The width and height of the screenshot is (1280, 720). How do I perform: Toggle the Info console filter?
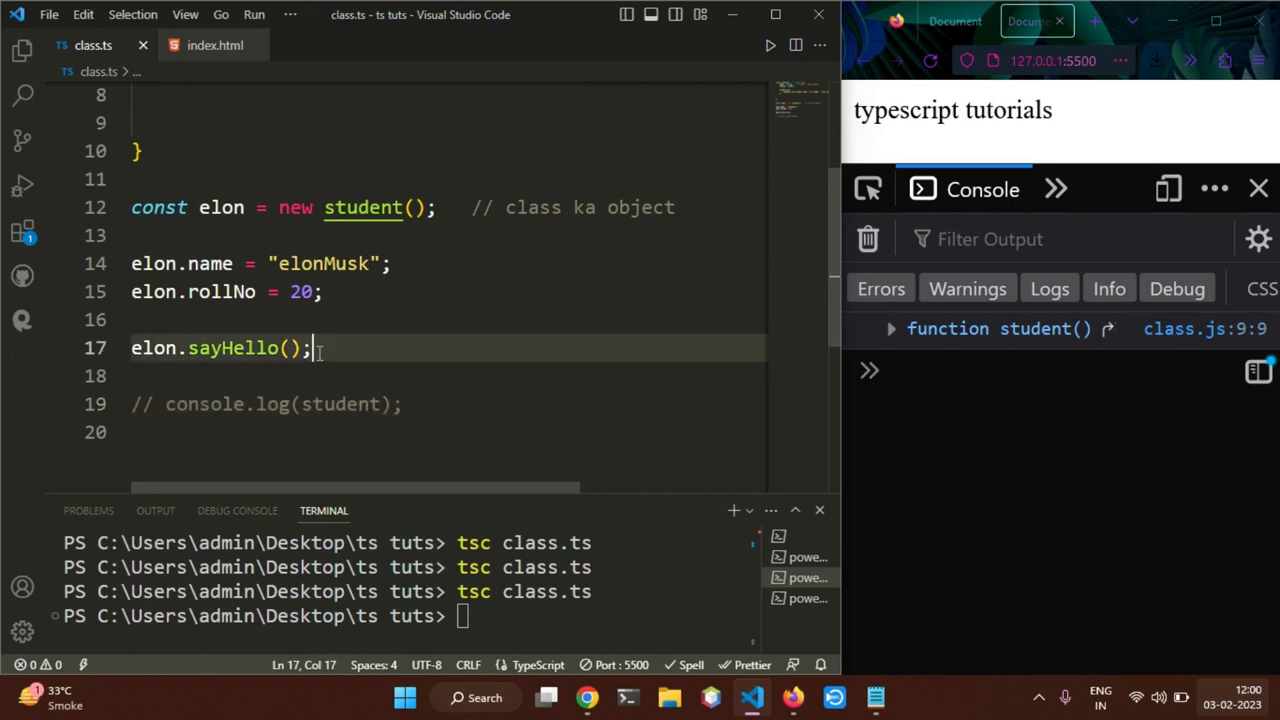[1109, 289]
